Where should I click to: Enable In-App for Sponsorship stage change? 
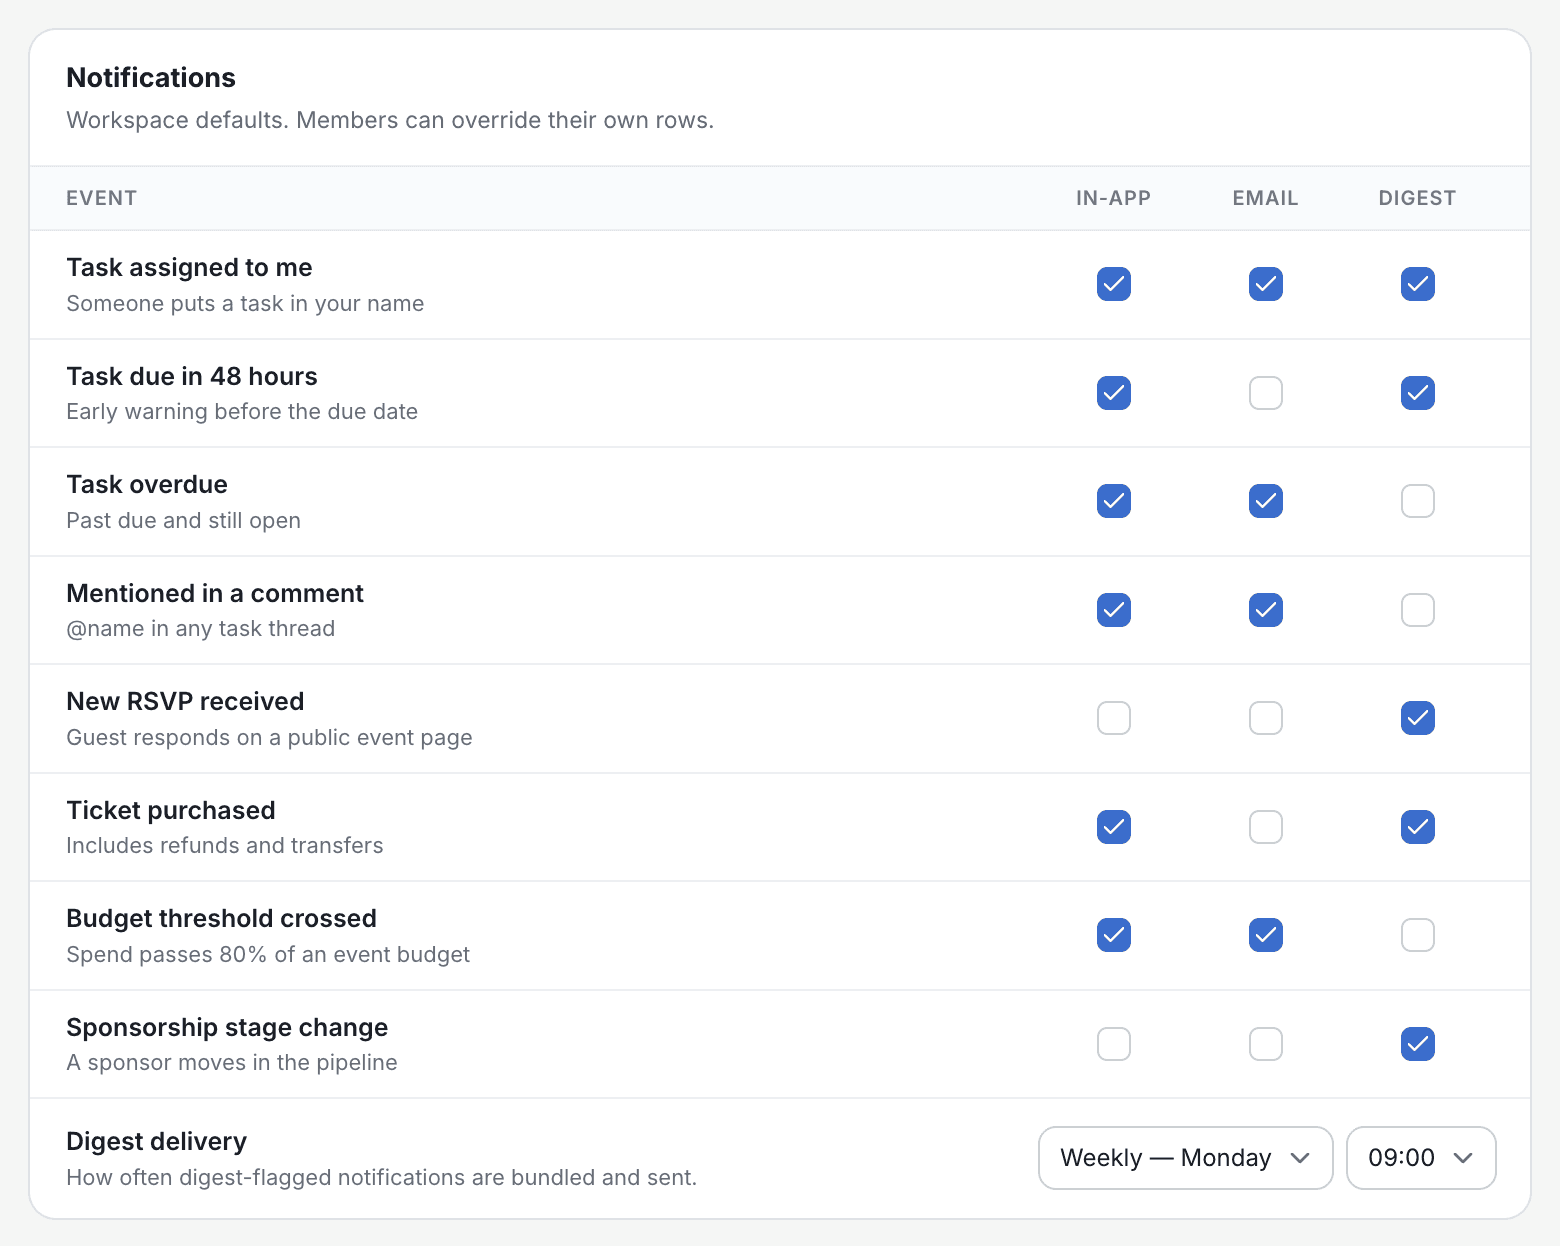[1114, 1044]
